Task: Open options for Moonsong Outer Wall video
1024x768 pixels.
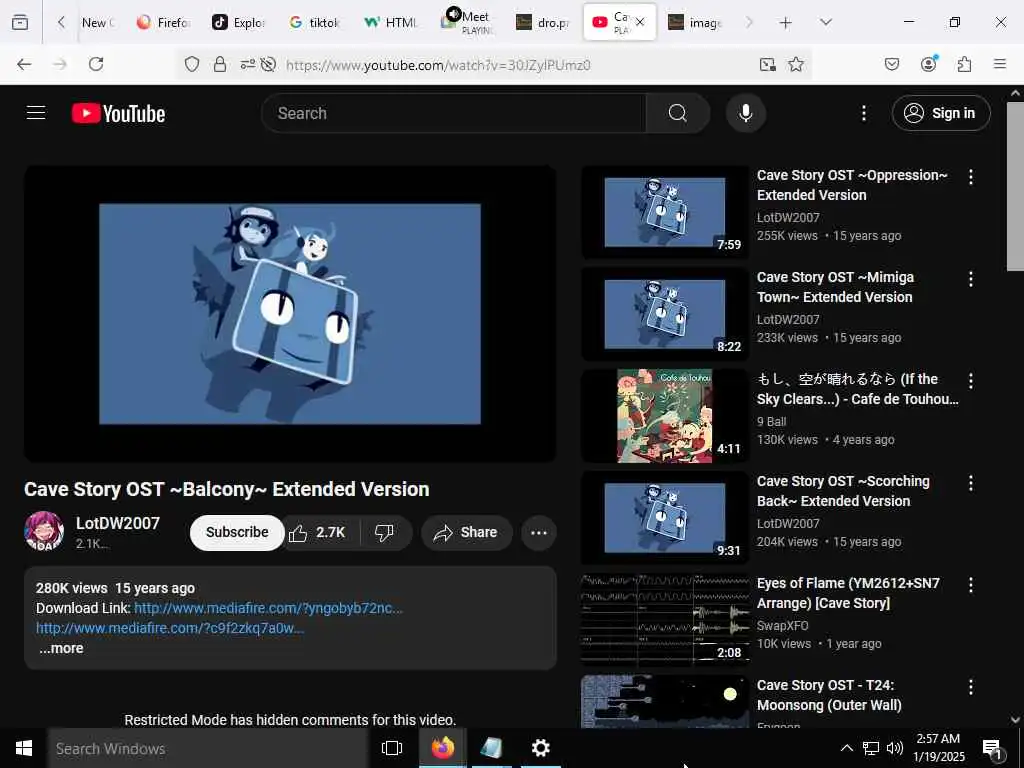Action: click(x=970, y=686)
